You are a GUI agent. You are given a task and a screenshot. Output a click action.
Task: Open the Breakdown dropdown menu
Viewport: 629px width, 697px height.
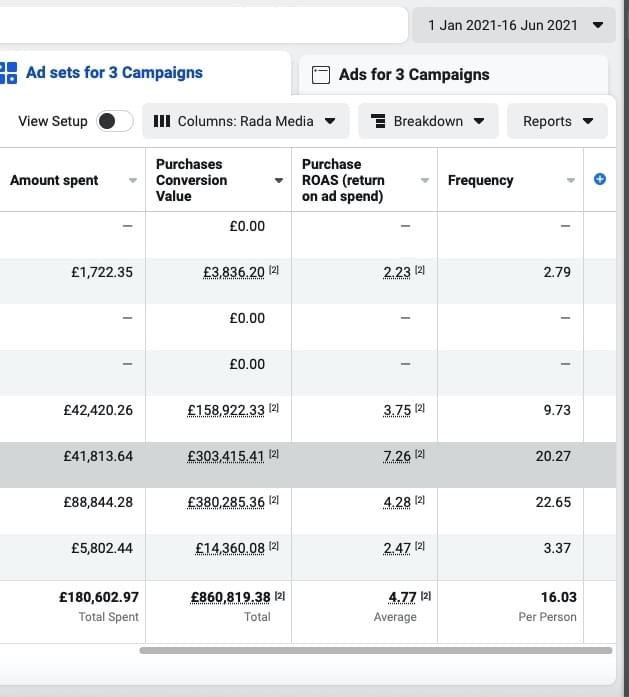click(x=428, y=121)
